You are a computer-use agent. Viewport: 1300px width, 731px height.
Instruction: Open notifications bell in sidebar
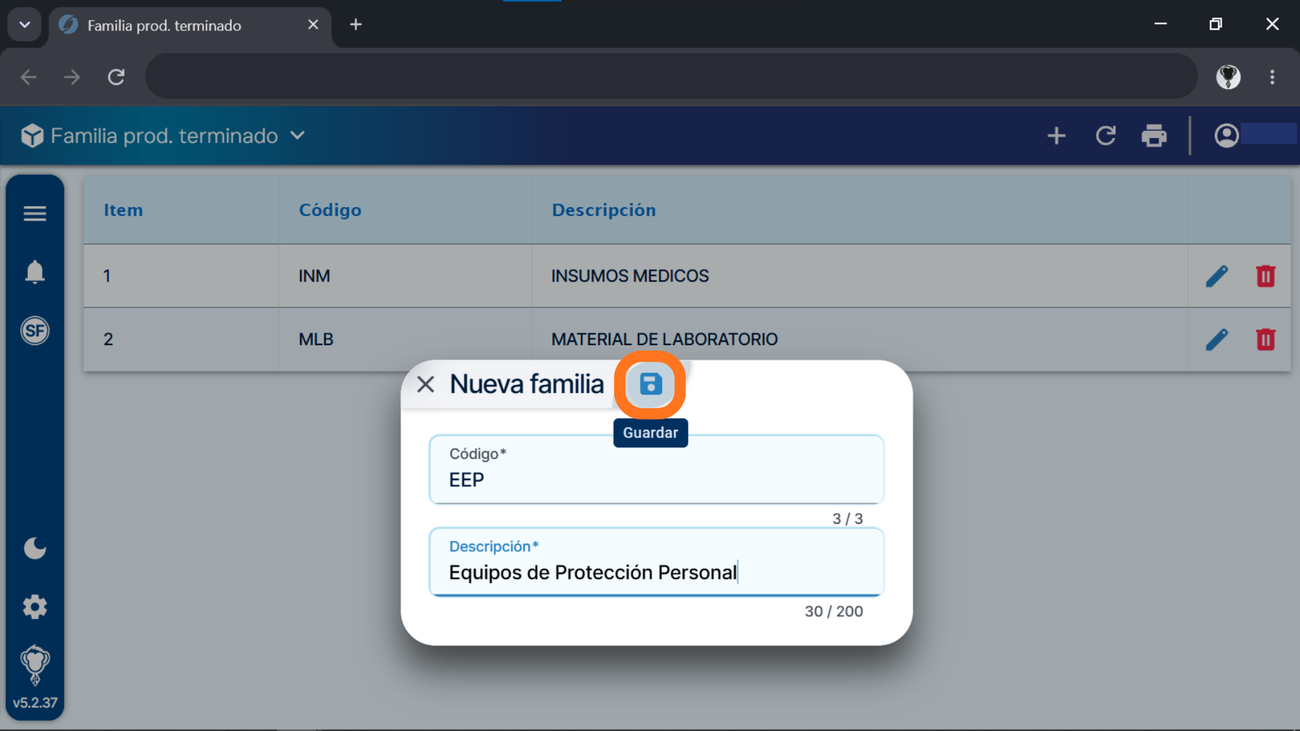pyautogui.click(x=35, y=272)
